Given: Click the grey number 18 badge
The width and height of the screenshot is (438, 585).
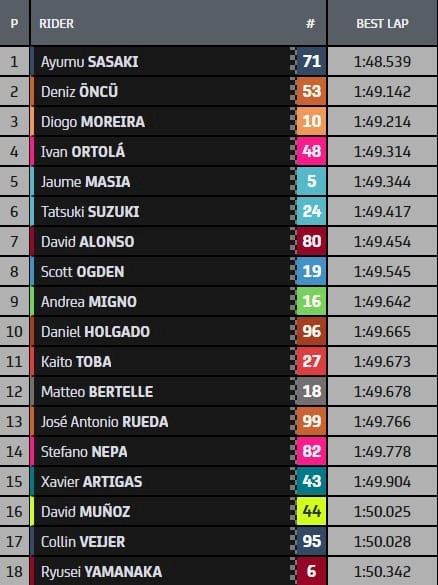Looking at the screenshot, I should [x=311, y=391].
